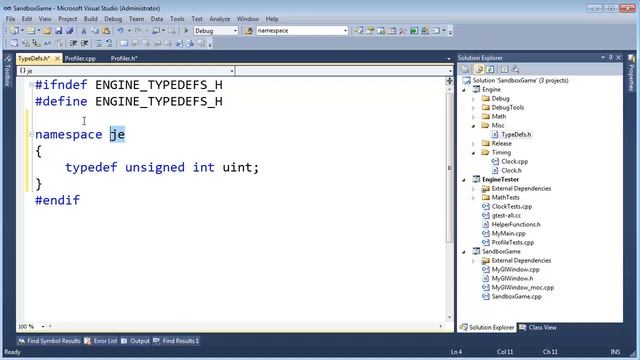Click the Properties icon in Solution Explorer toolbar

[x=465, y=69]
